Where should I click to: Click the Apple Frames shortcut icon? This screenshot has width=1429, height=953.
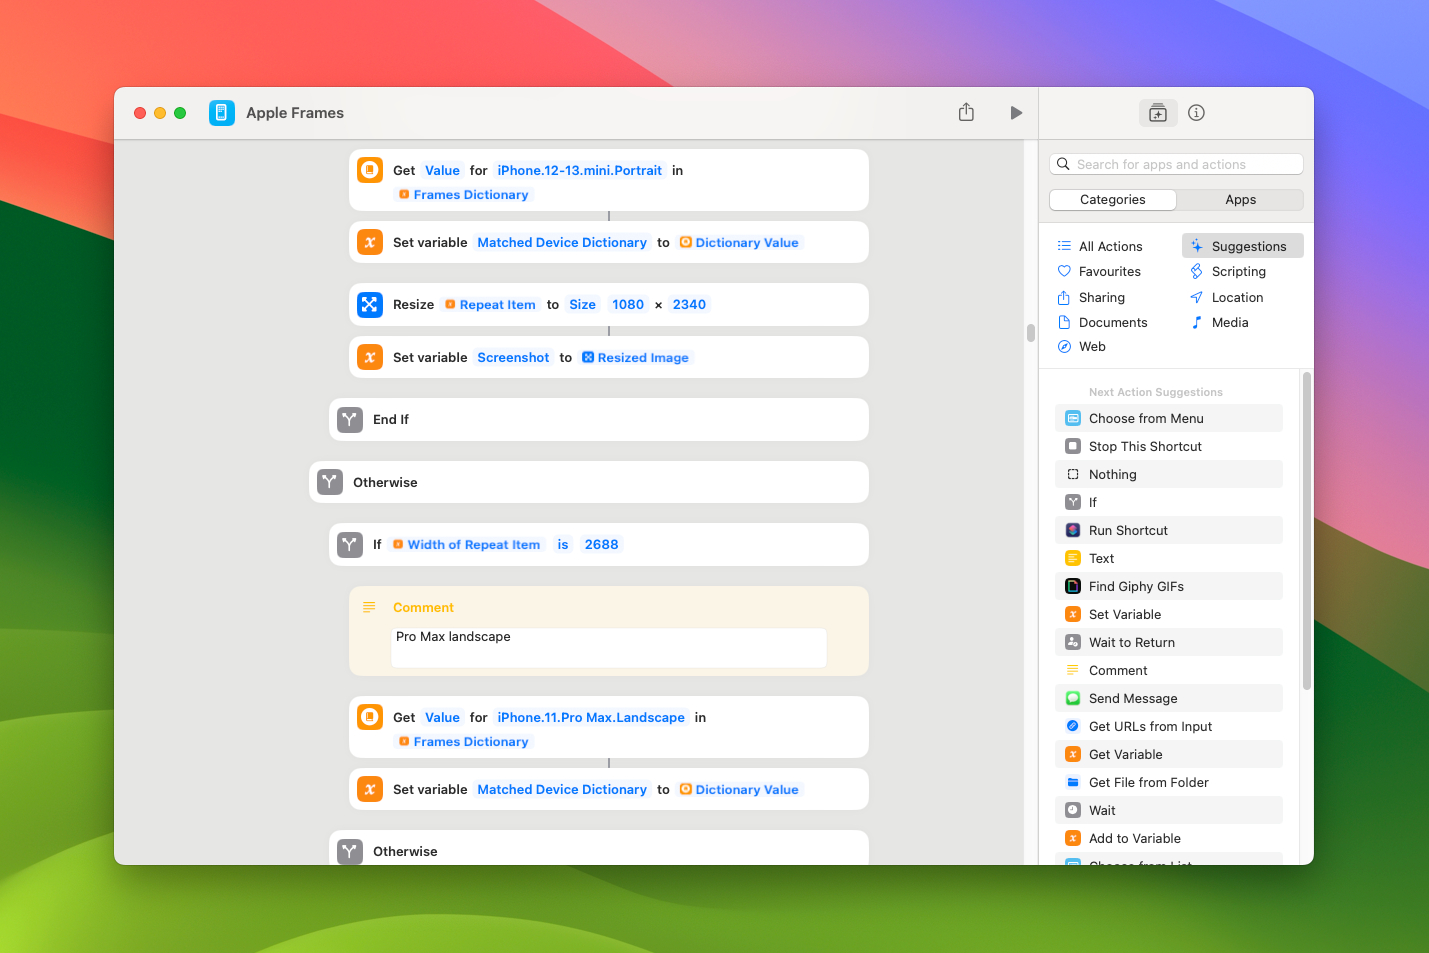click(222, 113)
